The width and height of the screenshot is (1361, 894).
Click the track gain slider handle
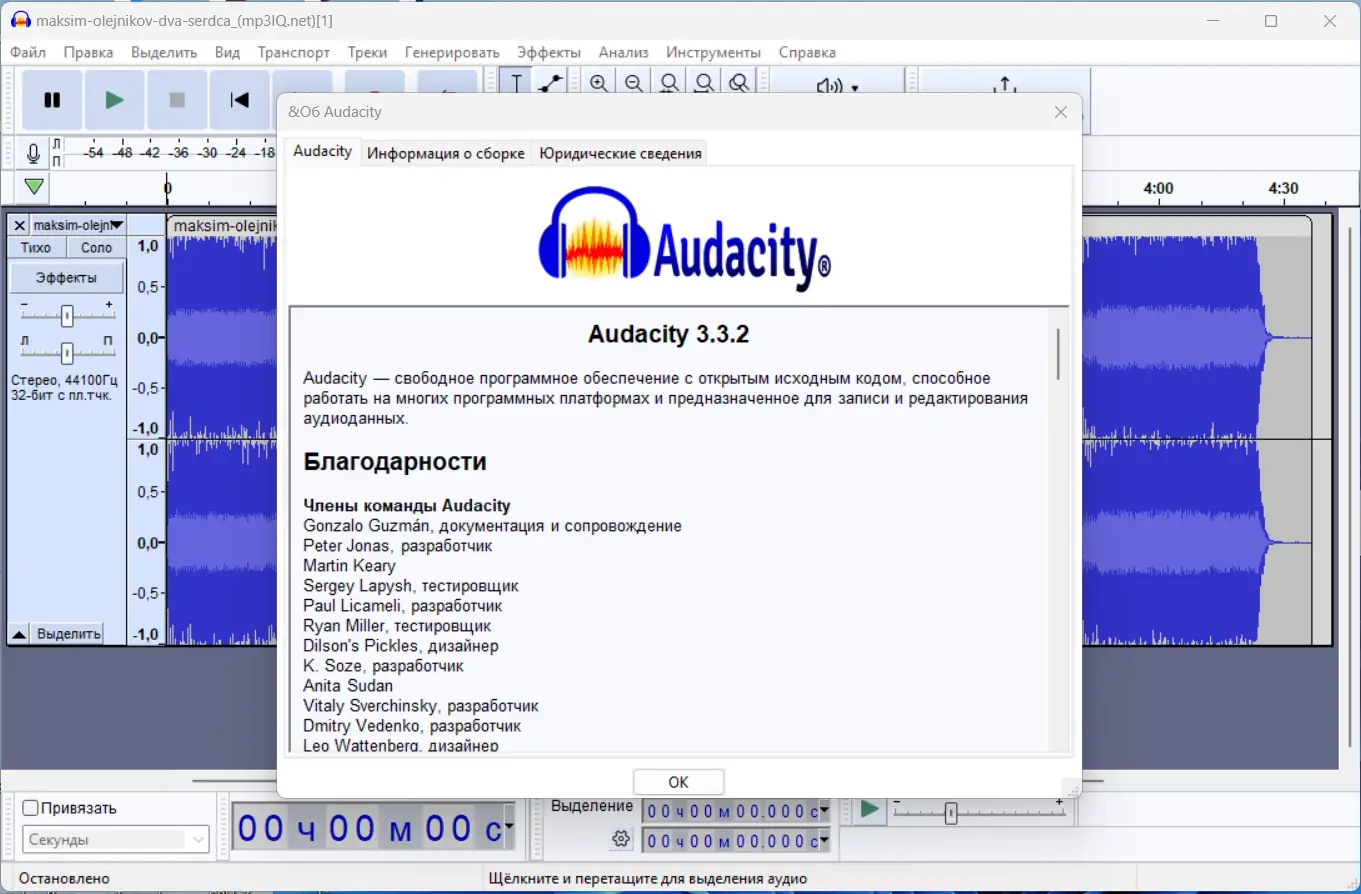(67, 316)
